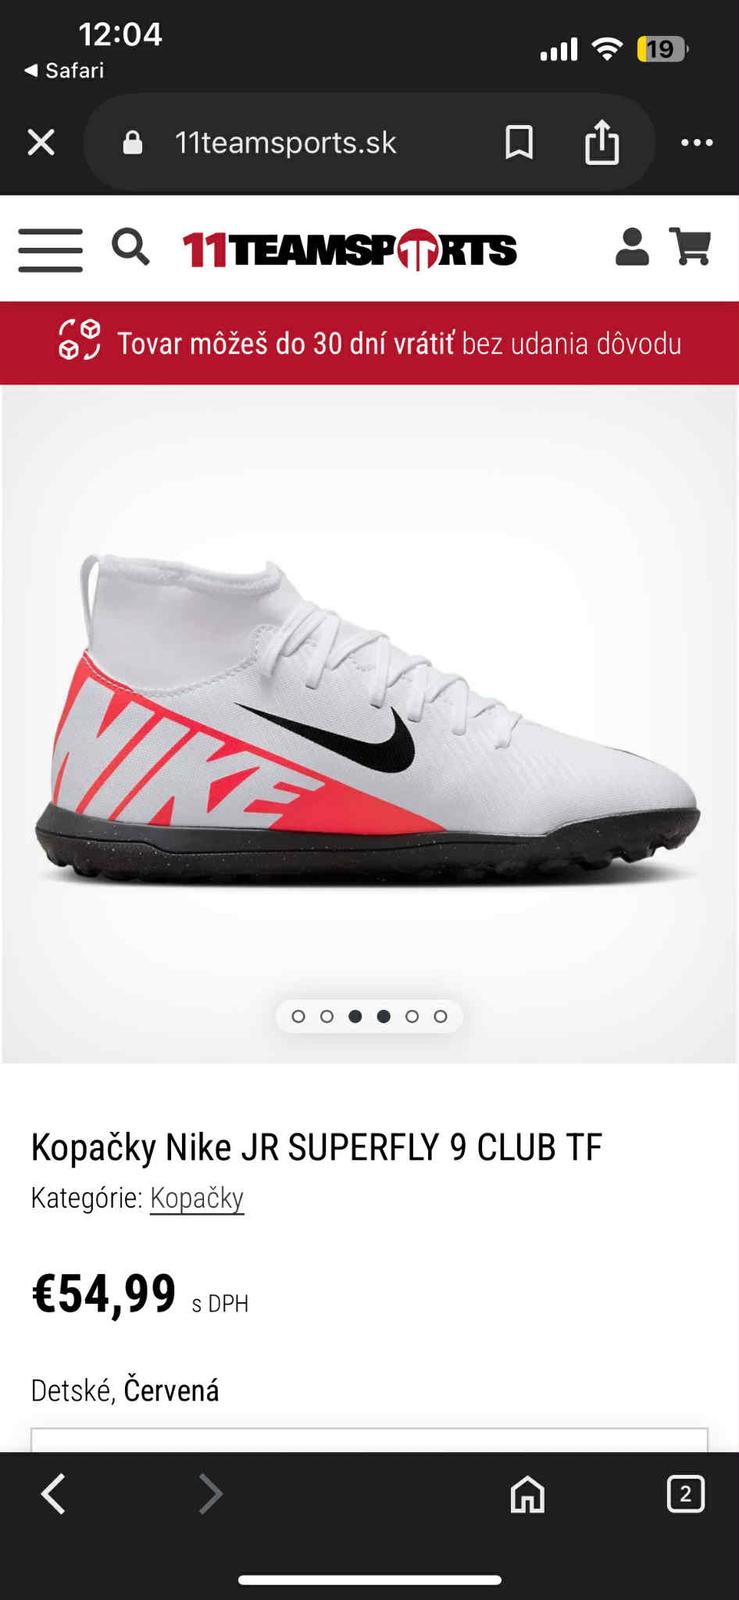Open the browser home icon
The height and width of the screenshot is (1600, 739).
(x=528, y=1495)
